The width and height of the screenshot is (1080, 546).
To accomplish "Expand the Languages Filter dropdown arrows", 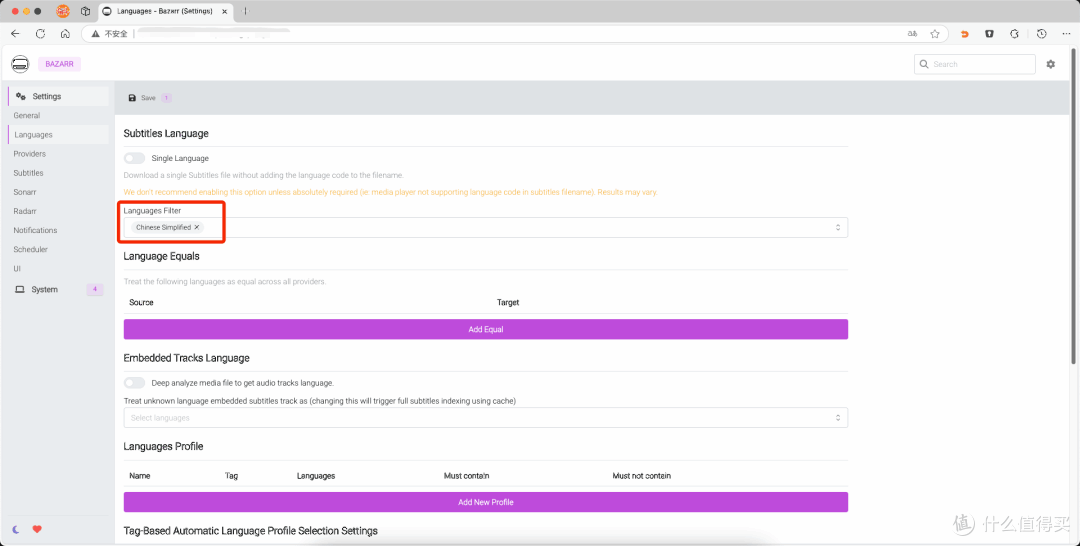I will [838, 227].
